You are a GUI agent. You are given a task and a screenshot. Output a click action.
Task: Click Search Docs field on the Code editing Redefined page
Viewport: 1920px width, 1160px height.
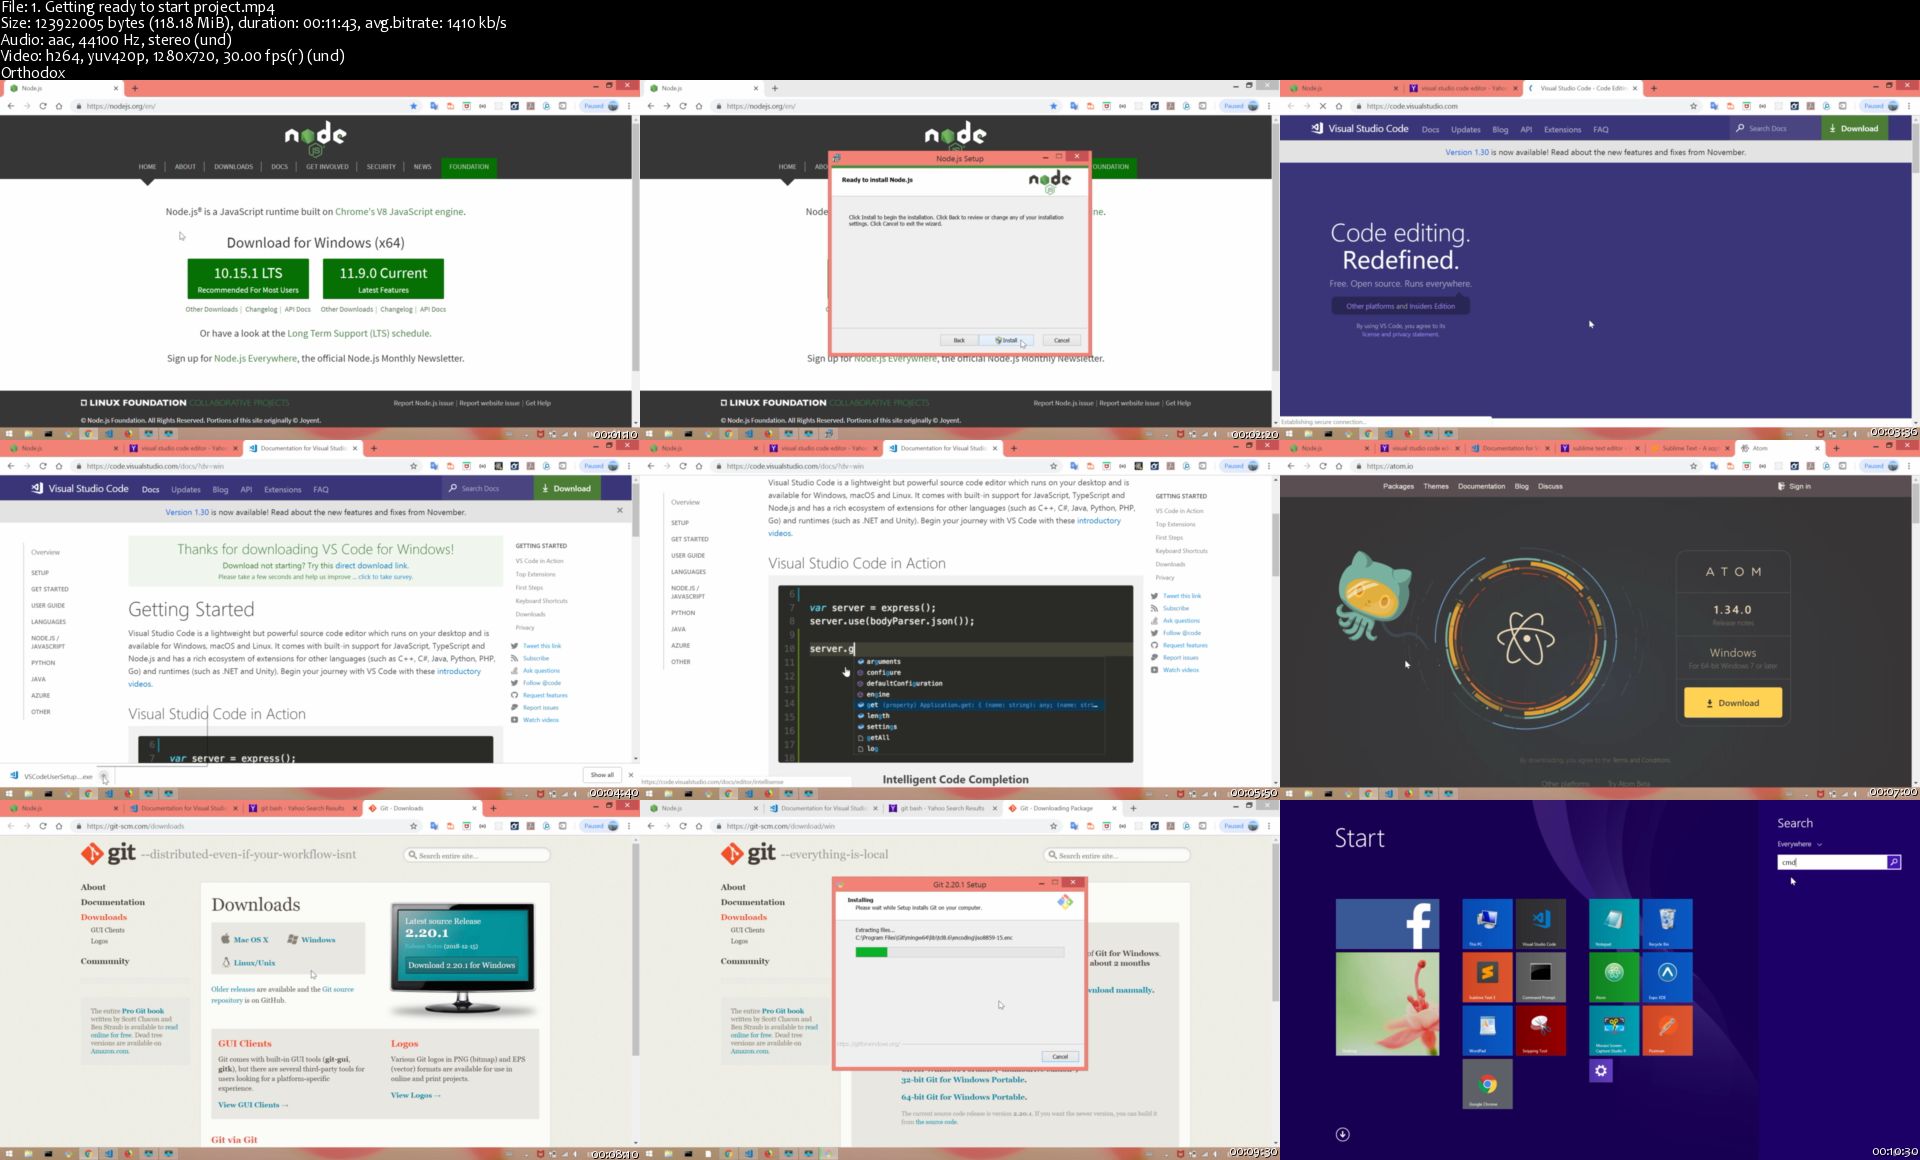click(1774, 129)
